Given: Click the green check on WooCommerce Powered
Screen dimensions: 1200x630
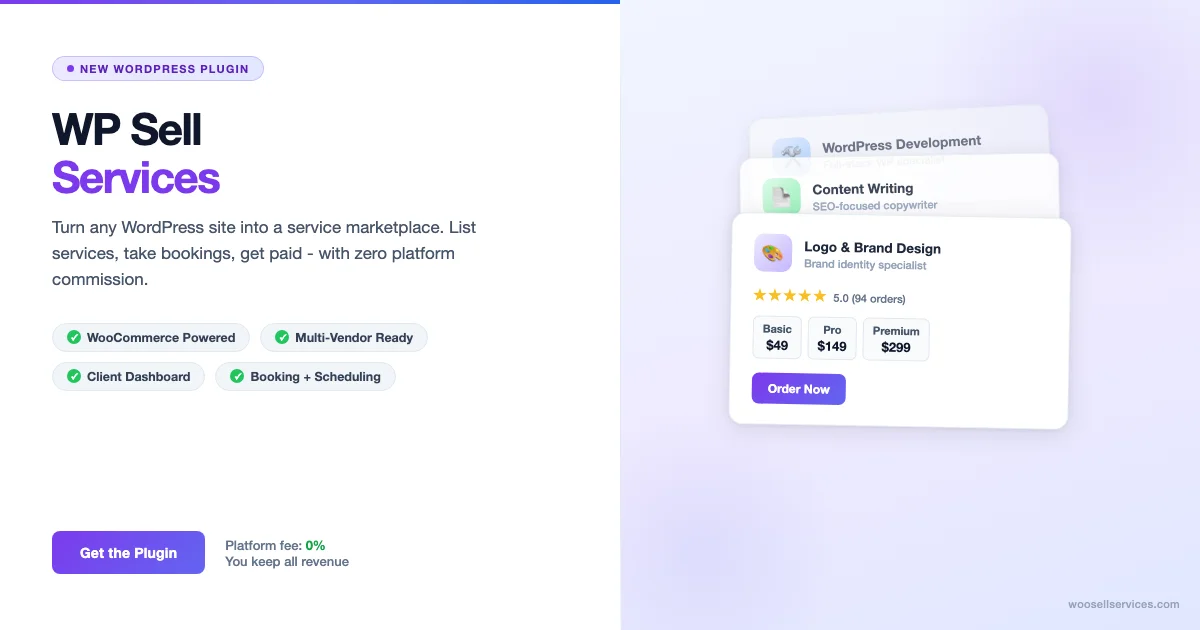Looking at the screenshot, I should 74,337.
